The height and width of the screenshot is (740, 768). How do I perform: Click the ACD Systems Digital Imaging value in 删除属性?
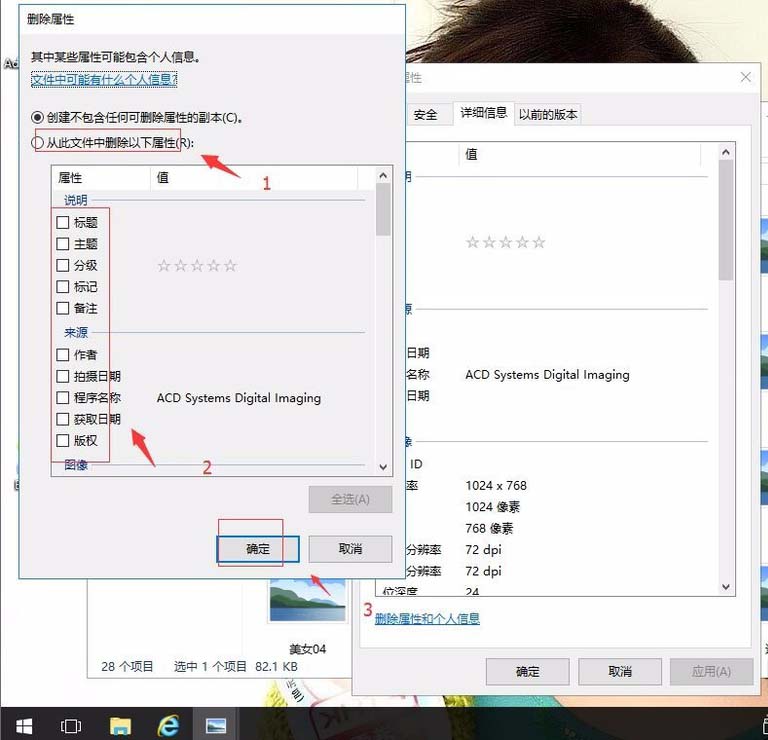pyautogui.click(x=239, y=398)
